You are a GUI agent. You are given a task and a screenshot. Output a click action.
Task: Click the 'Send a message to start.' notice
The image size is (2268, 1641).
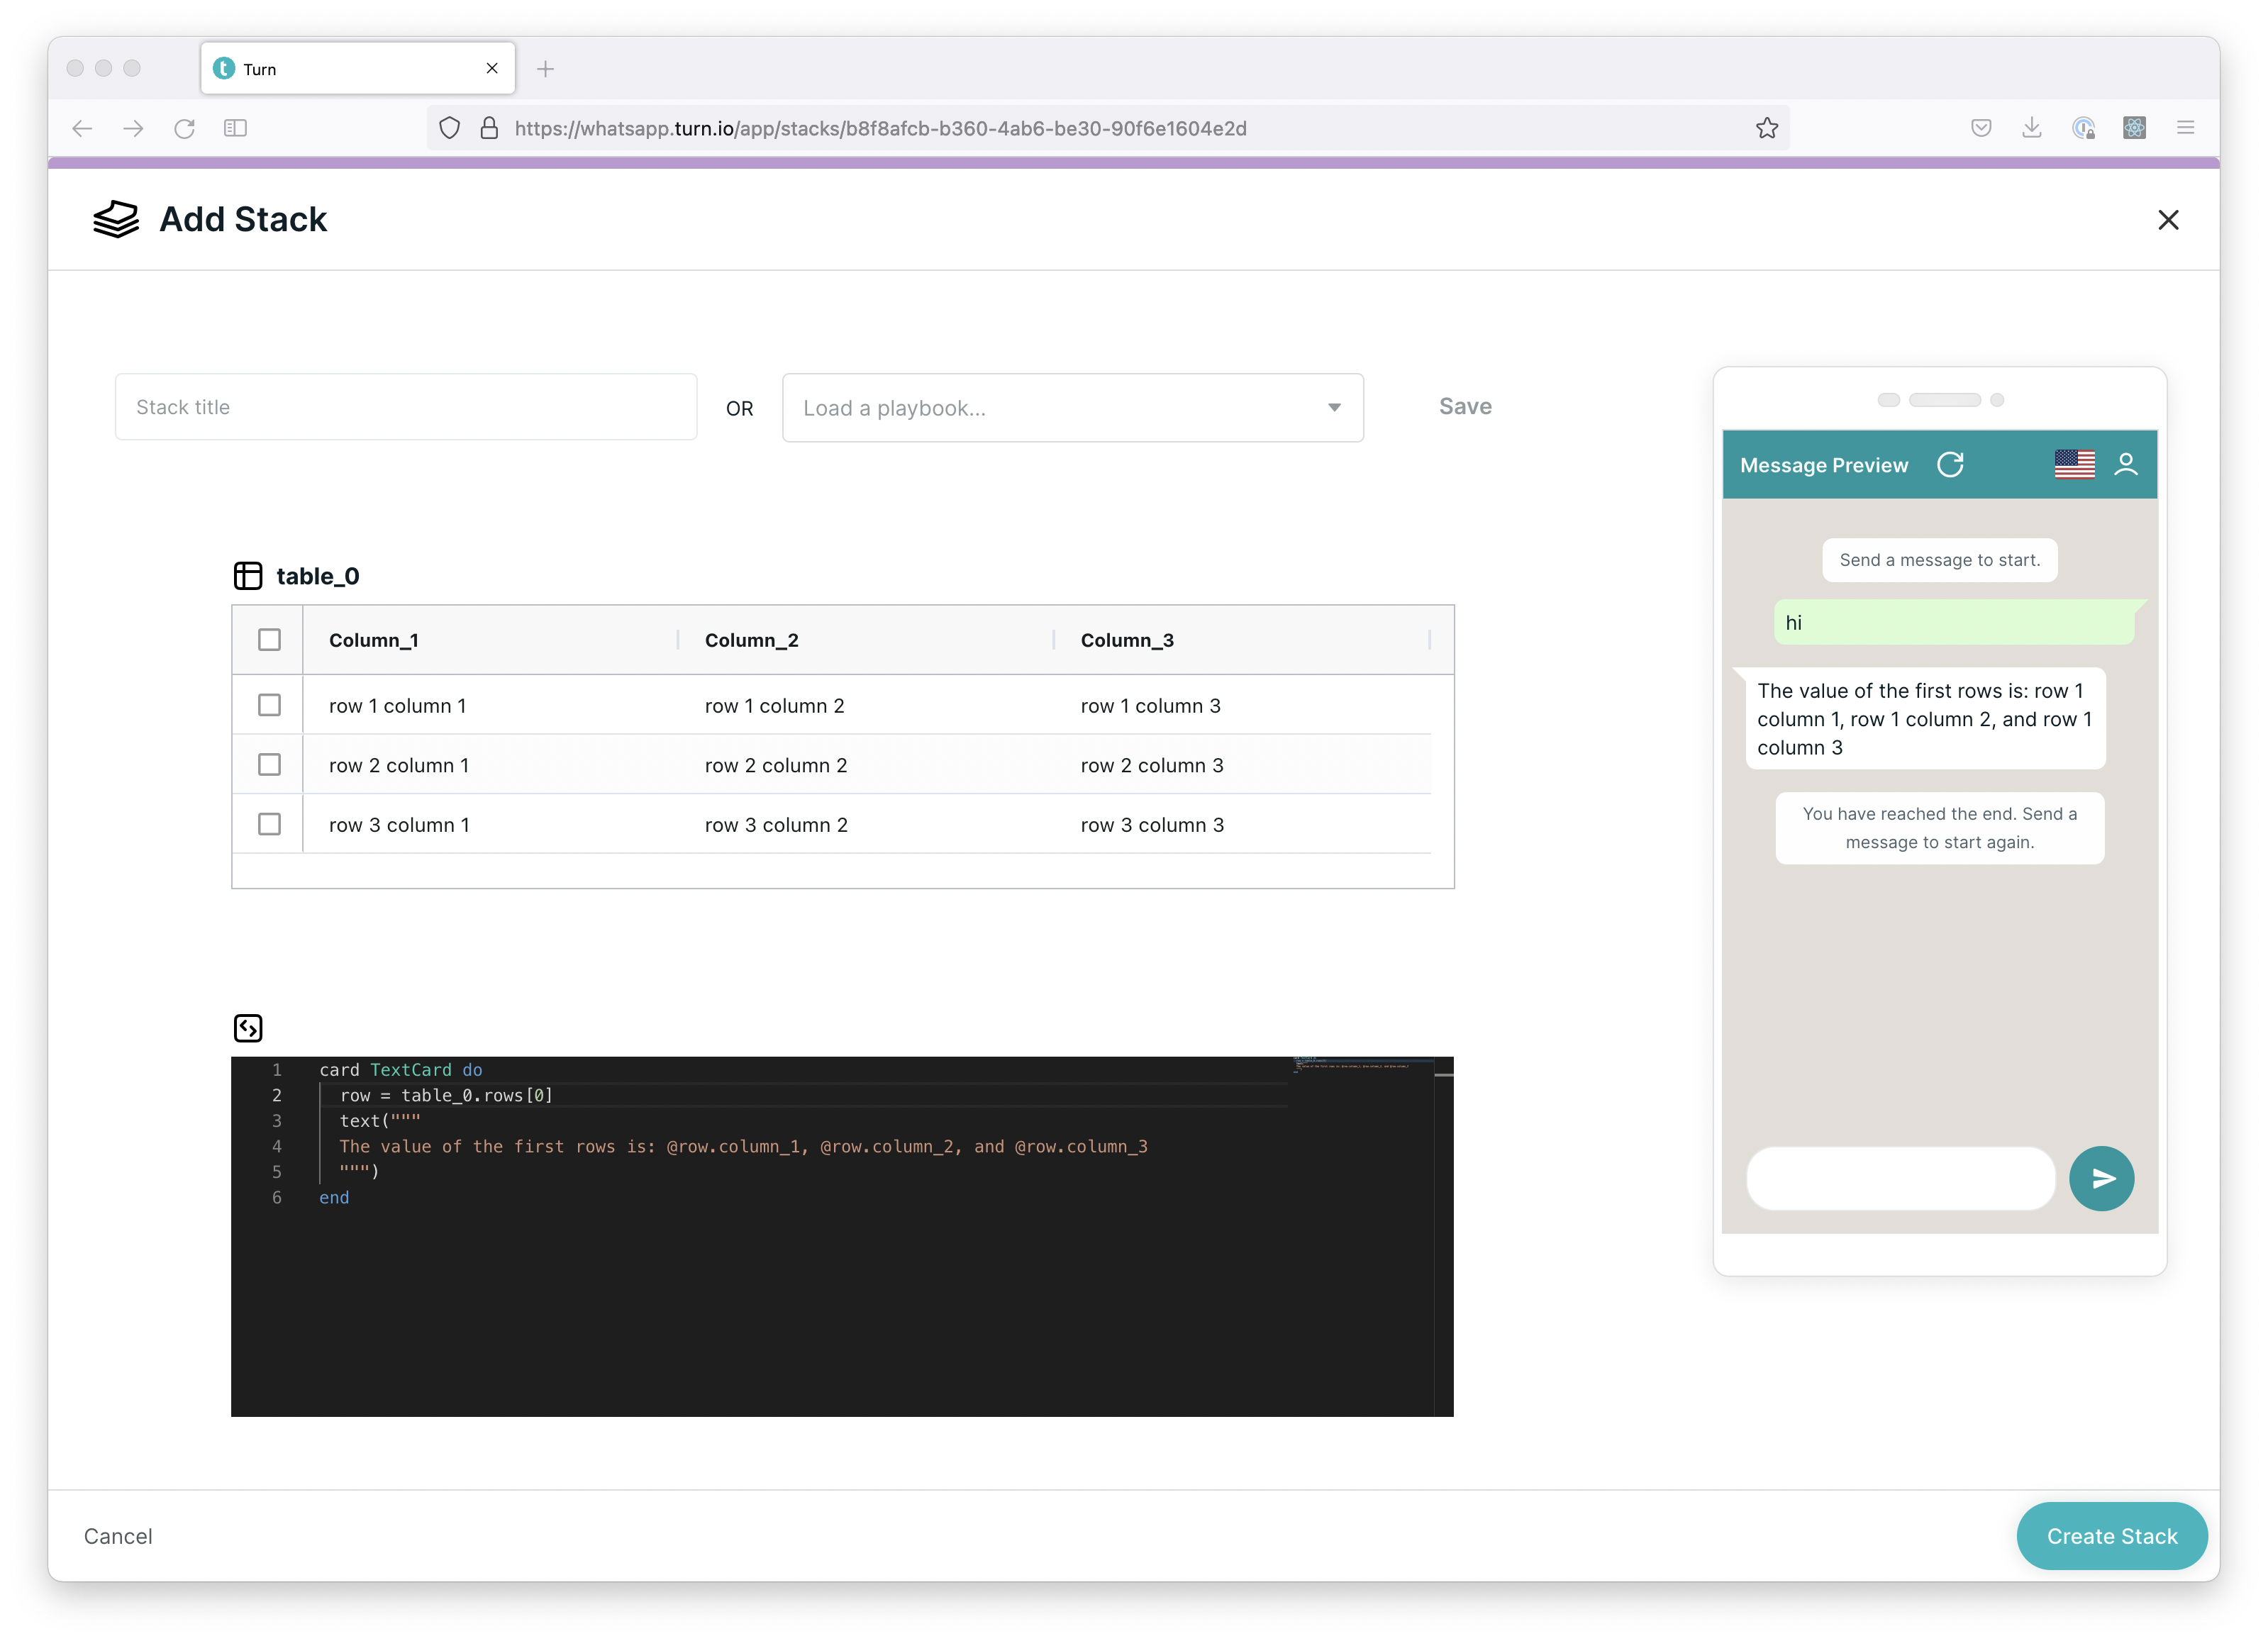pos(1939,560)
